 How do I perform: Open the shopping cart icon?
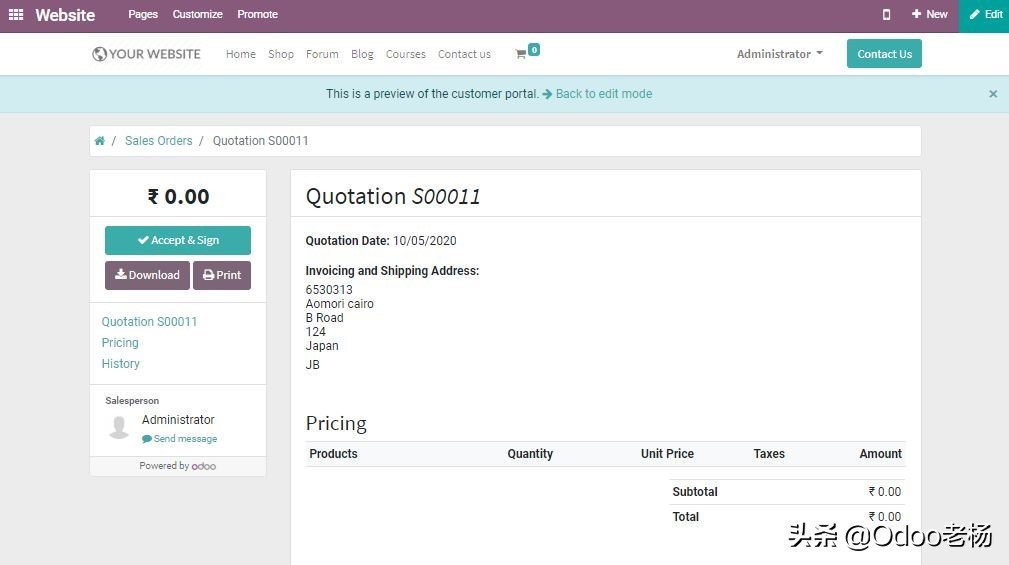(521, 54)
